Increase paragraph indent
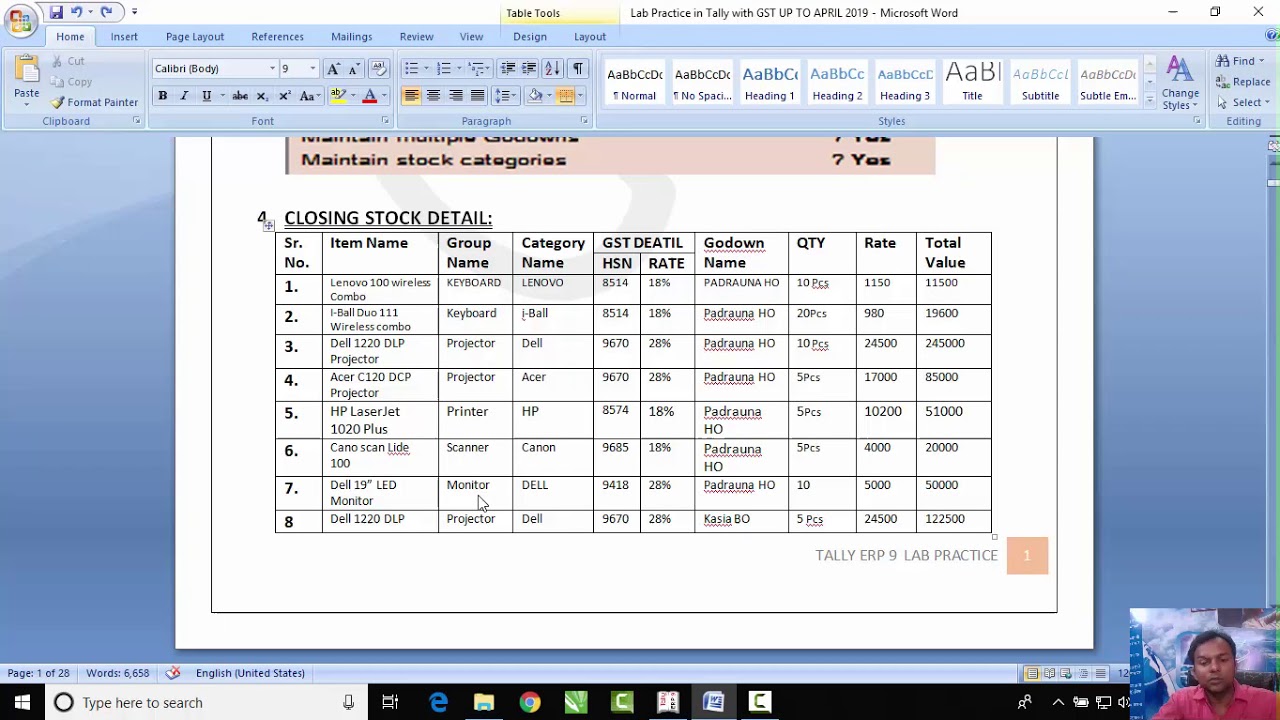The width and height of the screenshot is (1280, 720). tap(529, 68)
